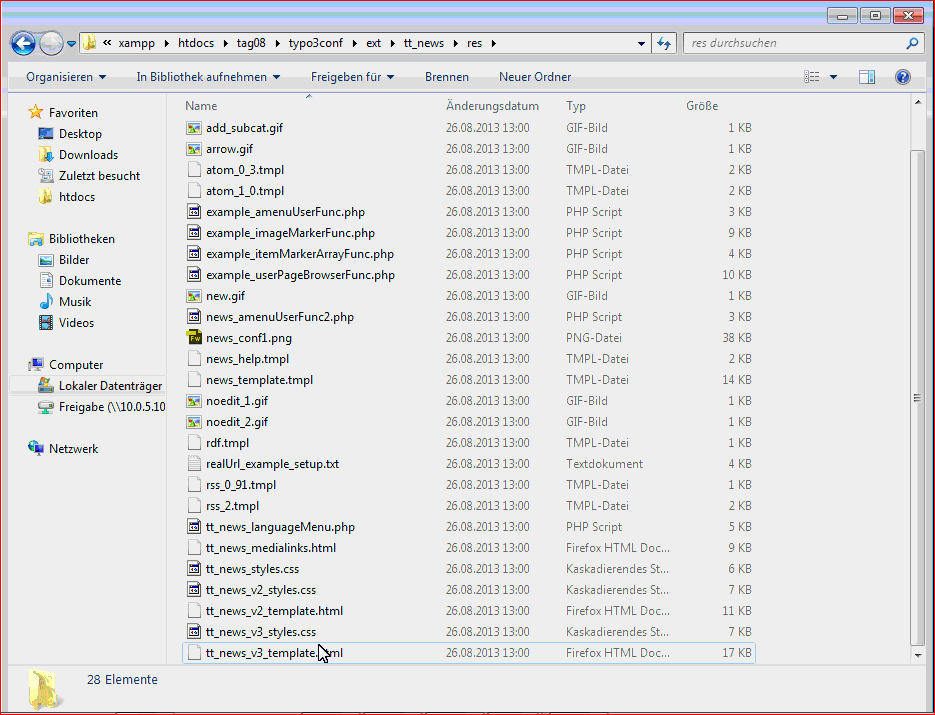Image resolution: width=935 pixels, height=715 pixels.
Task: Click the tt_news_styles.css file icon
Action: point(194,569)
